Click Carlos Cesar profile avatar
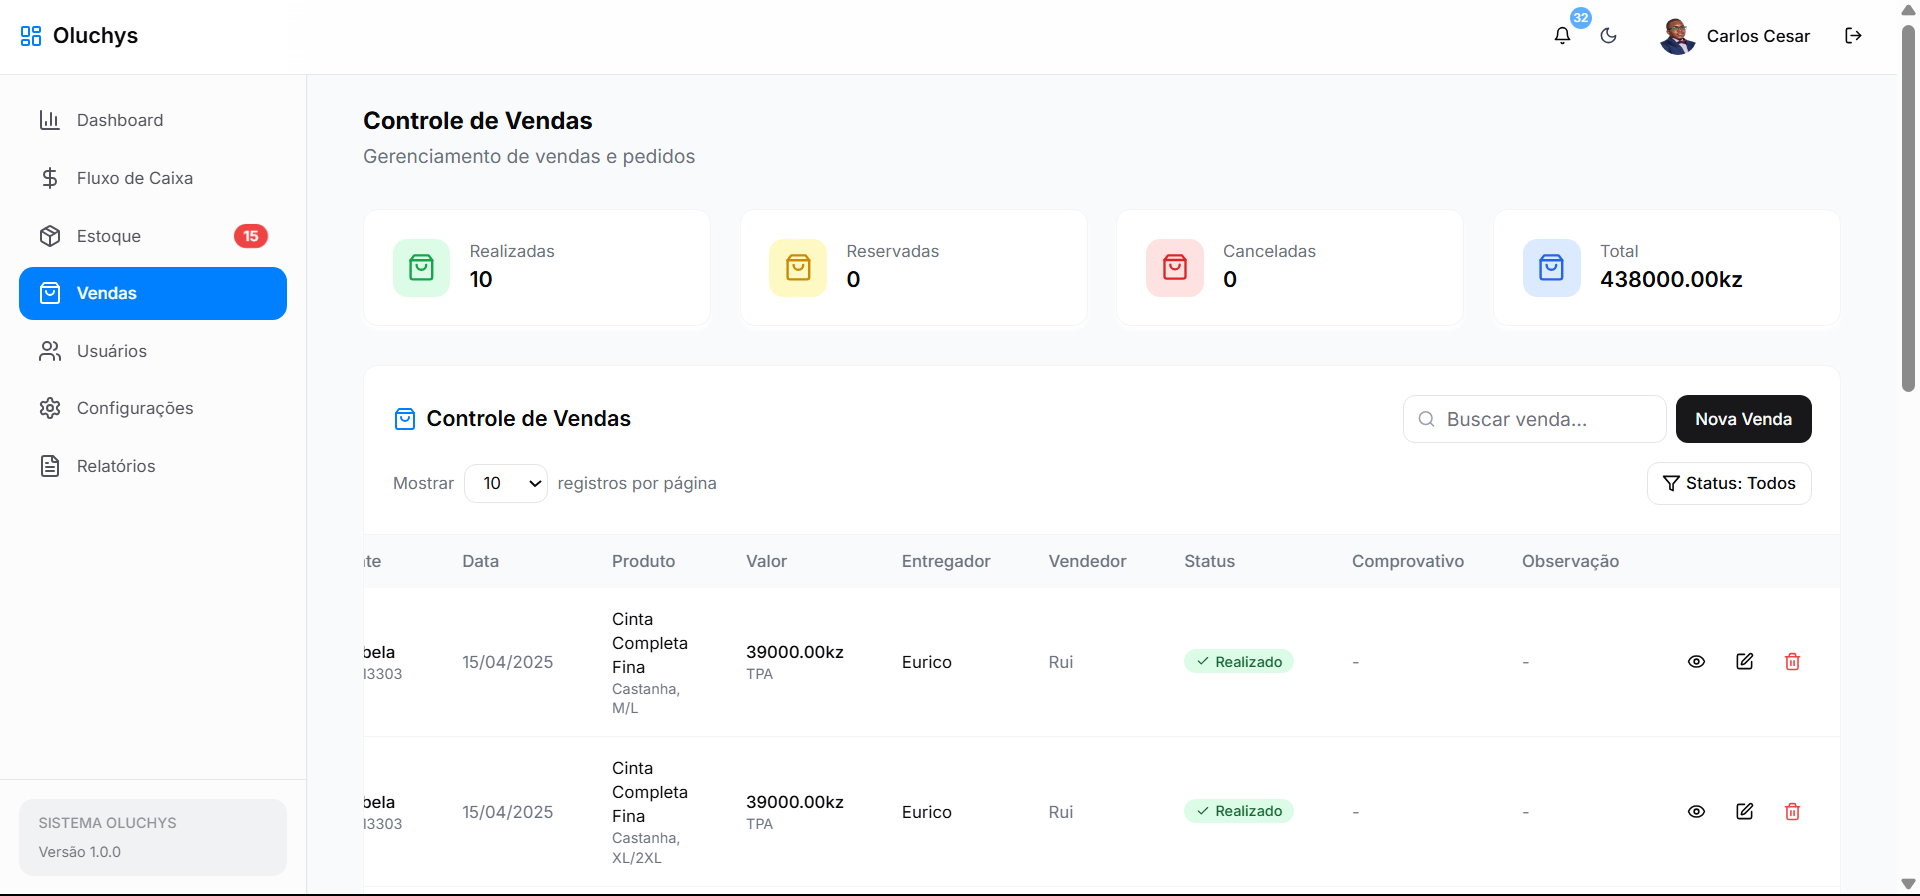 tap(1677, 36)
